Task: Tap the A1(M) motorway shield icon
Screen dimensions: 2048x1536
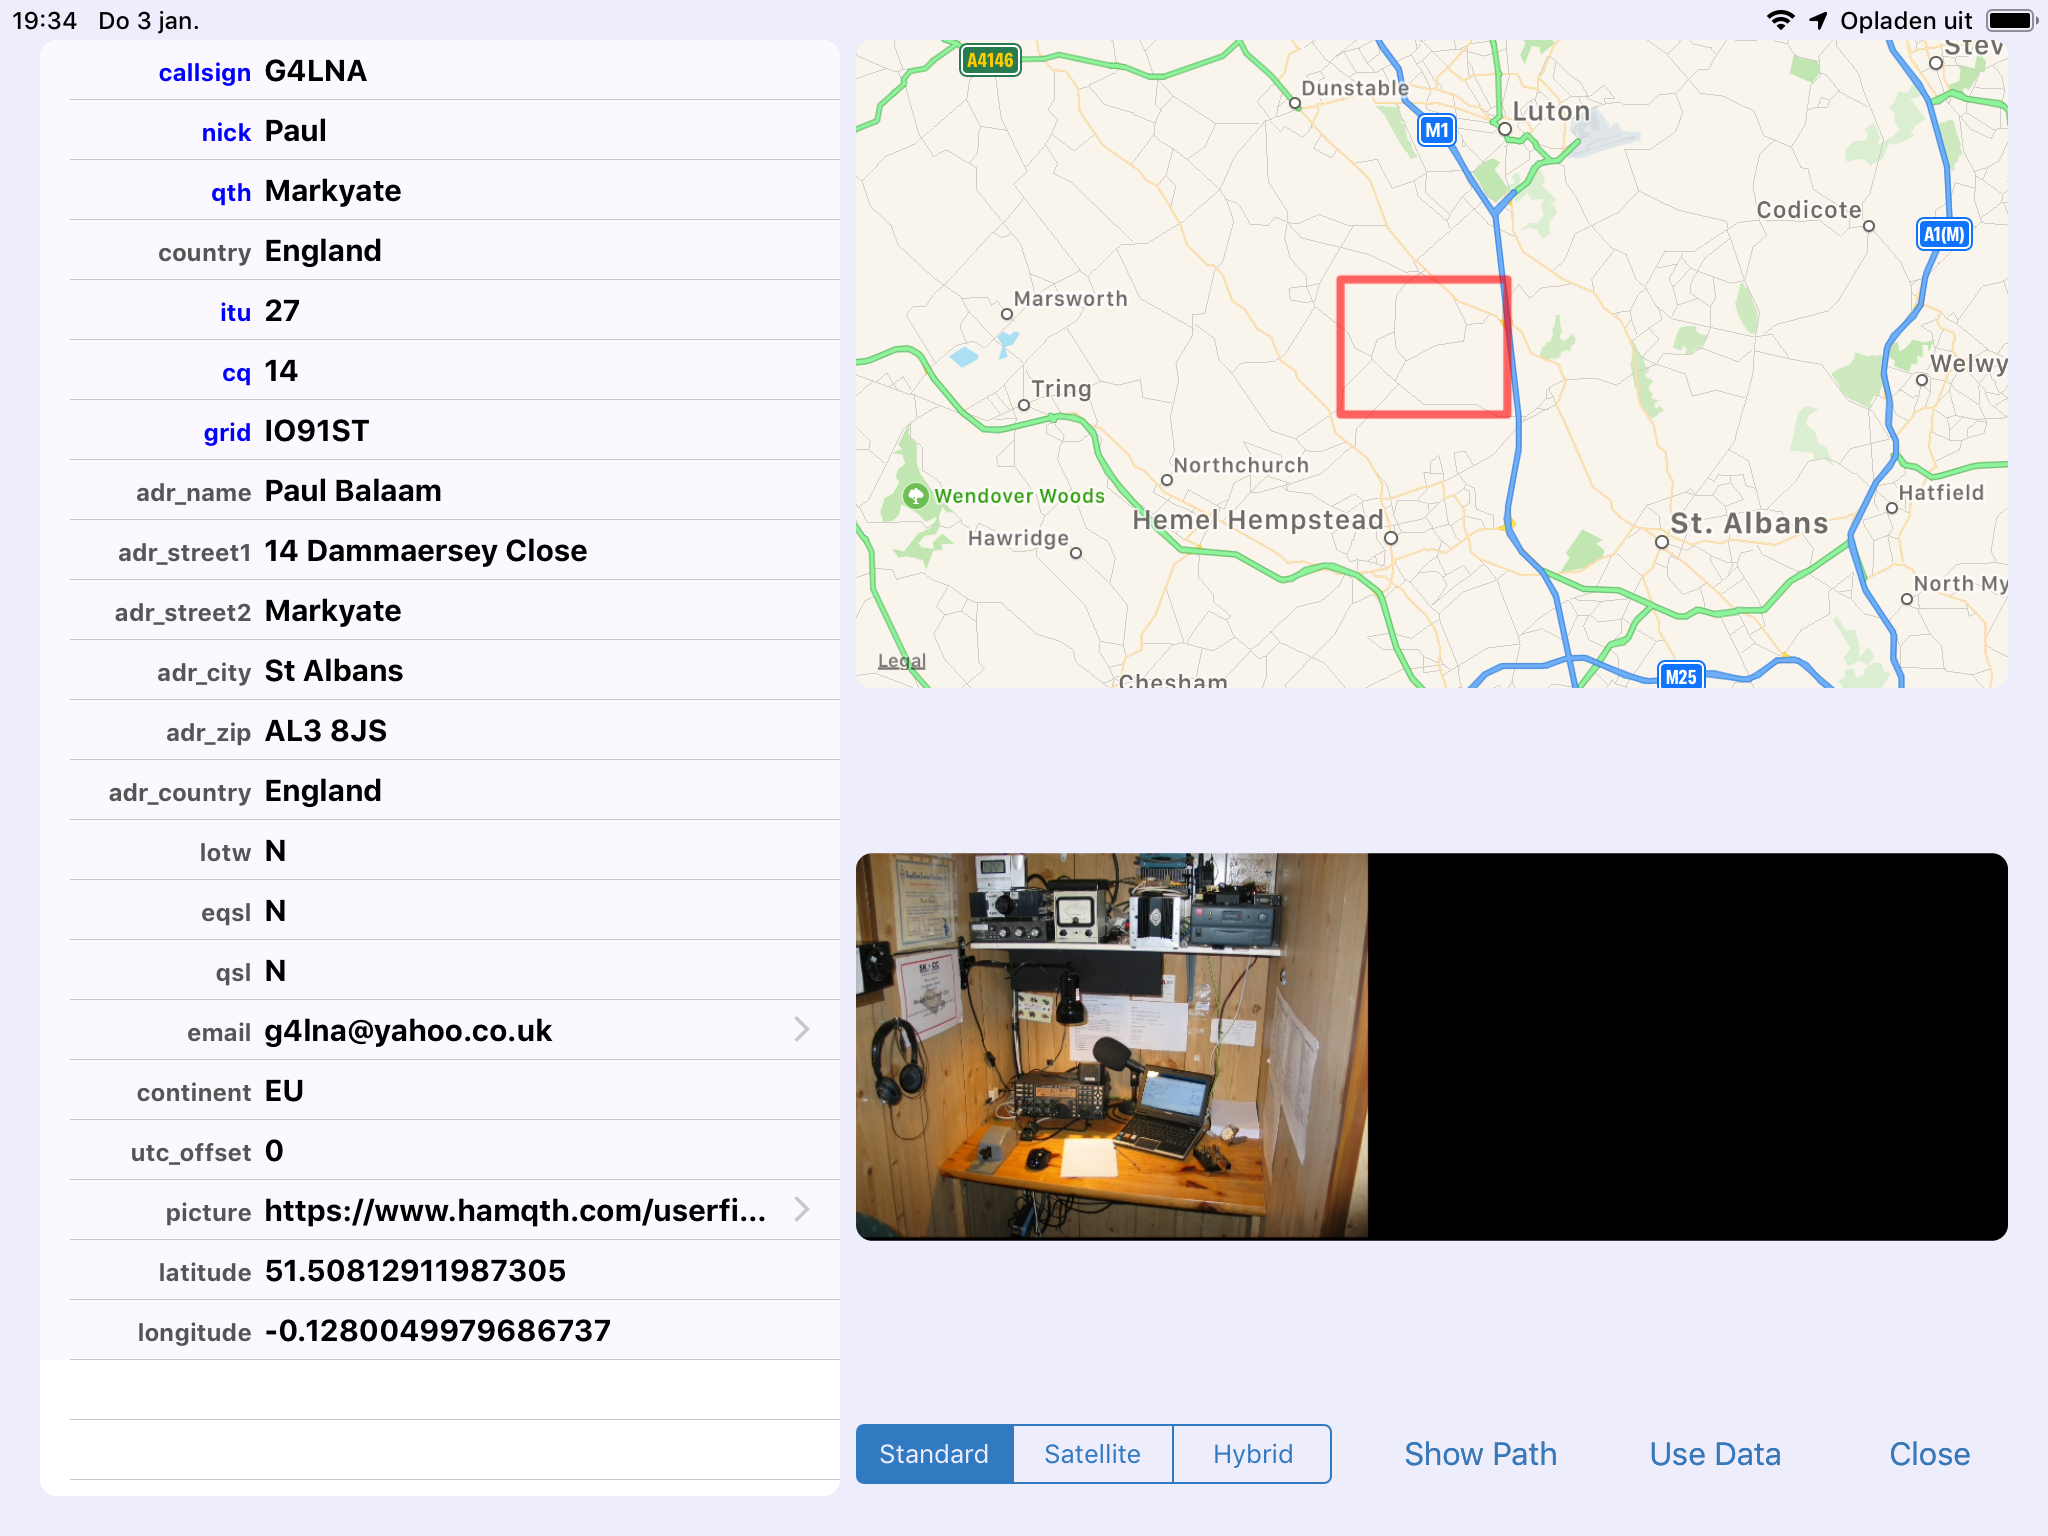Action: 1943,234
